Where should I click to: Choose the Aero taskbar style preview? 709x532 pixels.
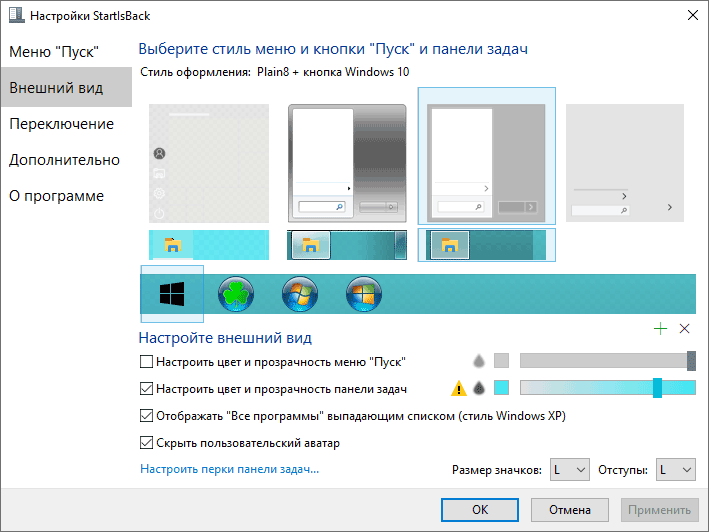click(347, 245)
